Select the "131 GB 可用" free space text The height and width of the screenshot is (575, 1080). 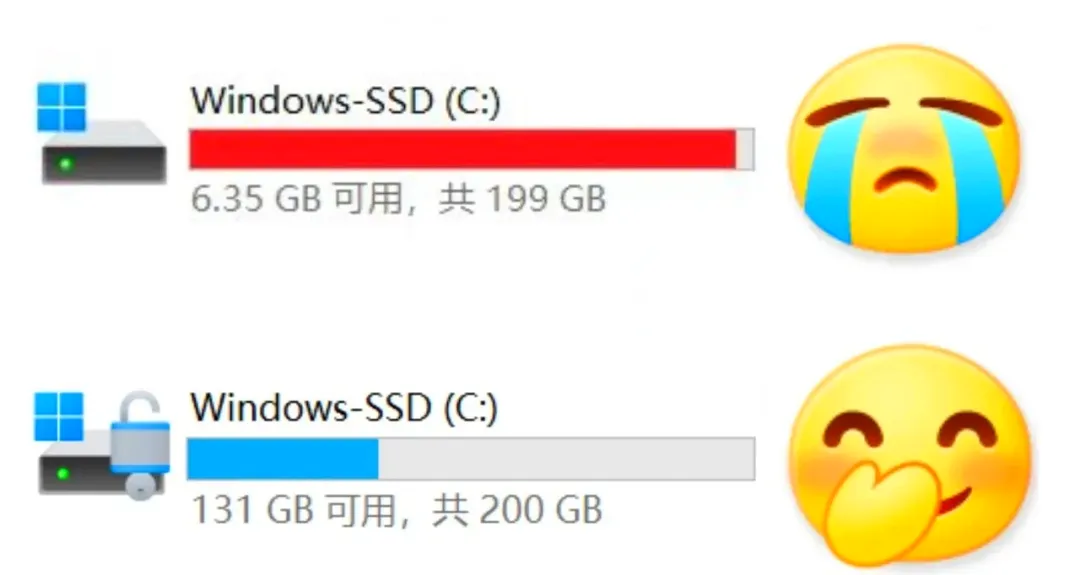(294, 510)
